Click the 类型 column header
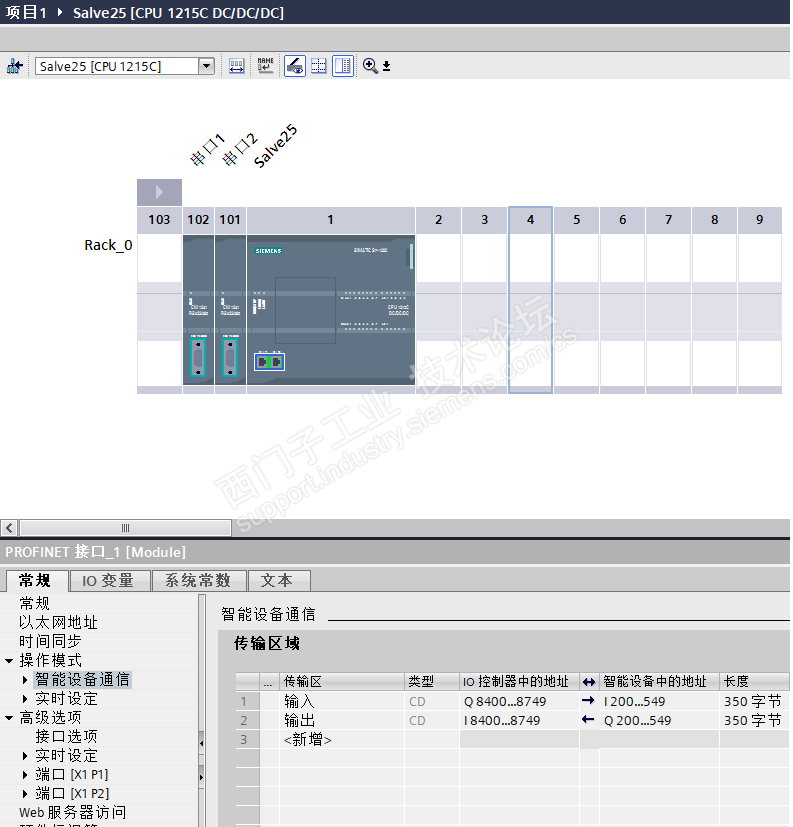 (x=432, y=681)
